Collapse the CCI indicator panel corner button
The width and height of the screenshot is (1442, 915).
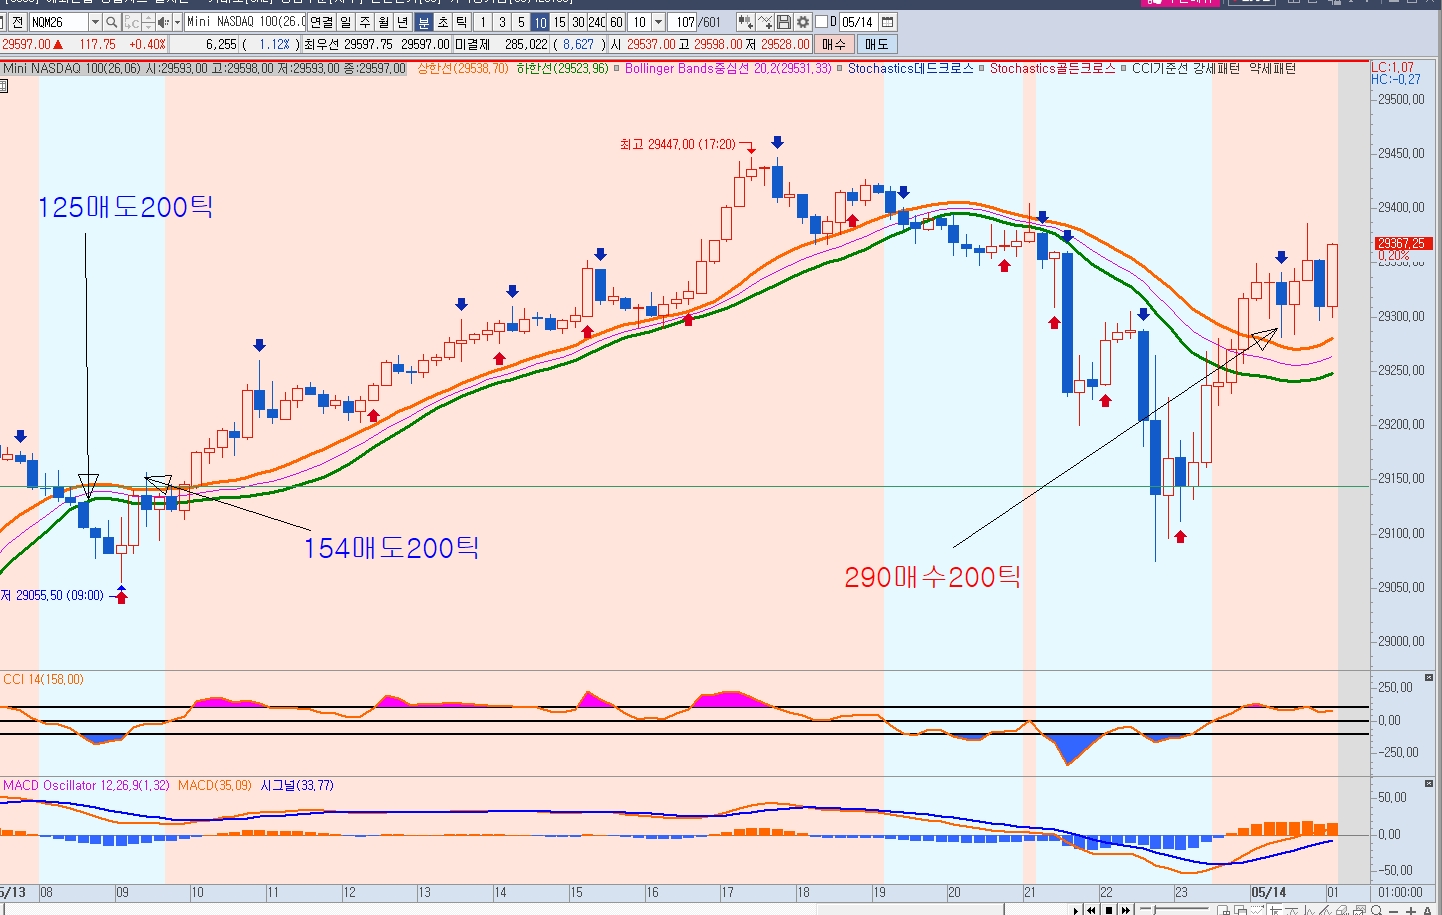[x=1429, y=678]
